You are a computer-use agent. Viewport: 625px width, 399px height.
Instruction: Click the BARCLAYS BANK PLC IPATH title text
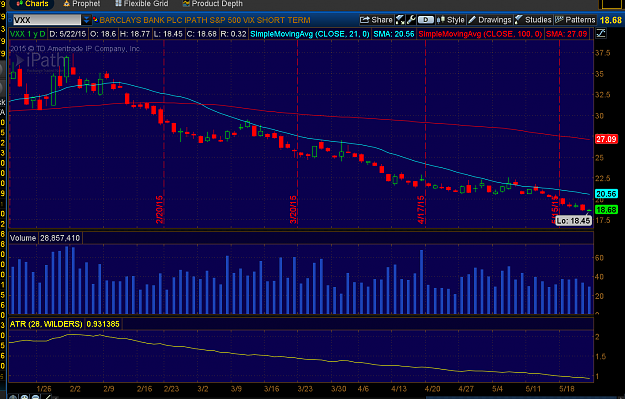tap(204, 20)
